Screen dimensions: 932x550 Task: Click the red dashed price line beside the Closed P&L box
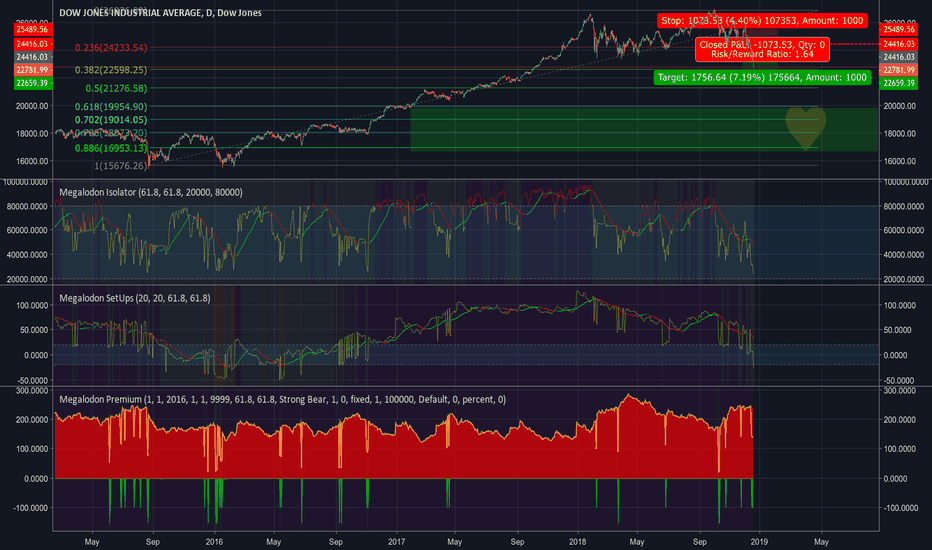pos(854,44)
